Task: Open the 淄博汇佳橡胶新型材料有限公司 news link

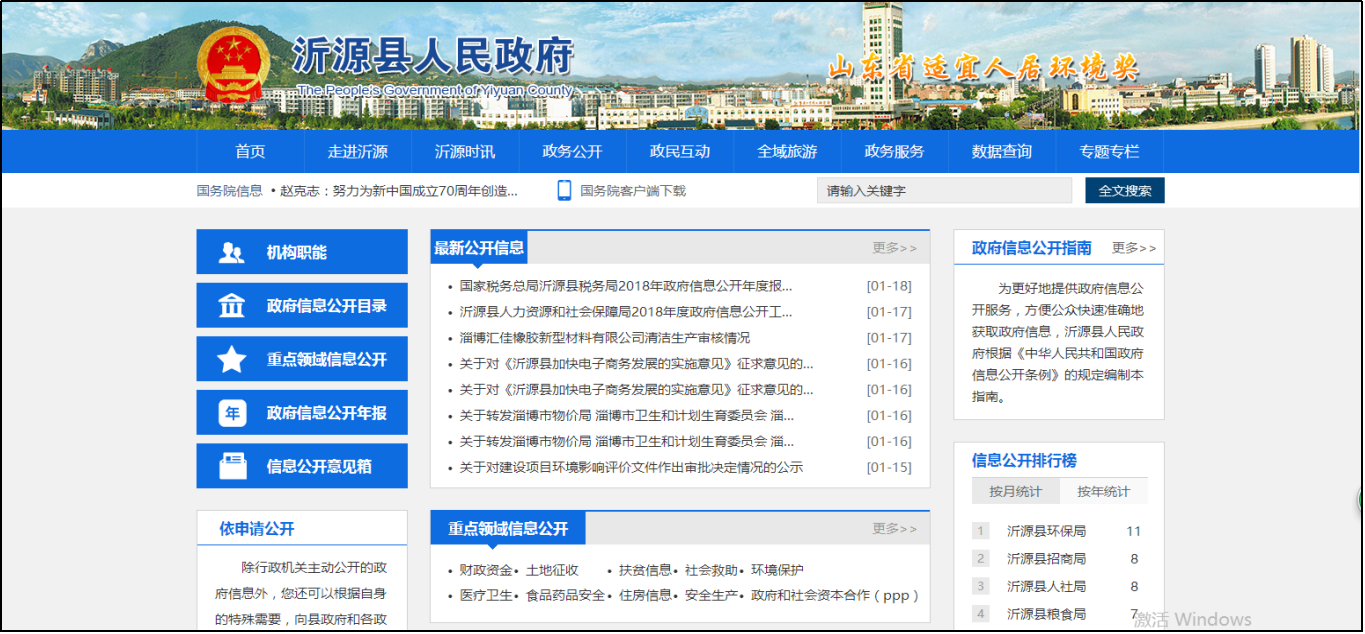Action: click(x=604, y=338)
